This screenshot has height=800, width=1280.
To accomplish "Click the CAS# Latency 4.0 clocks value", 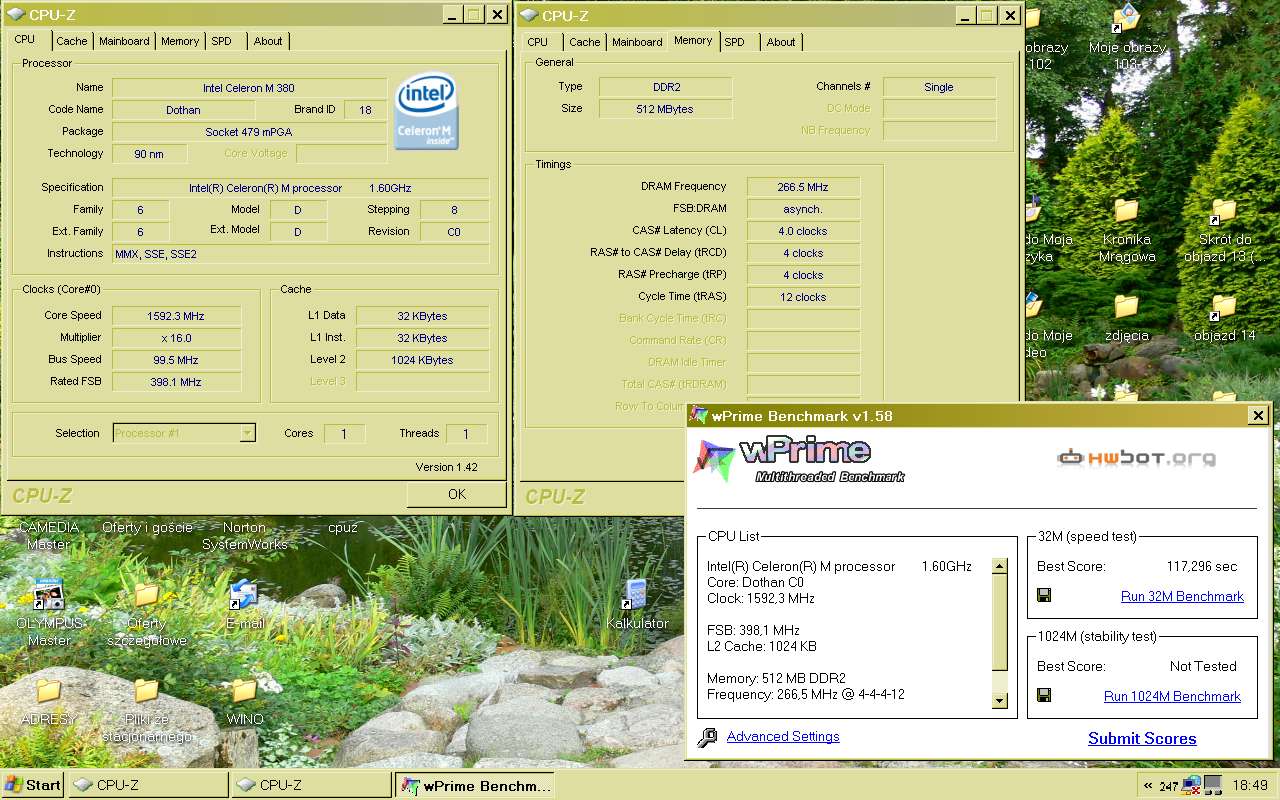I will 803,231.
